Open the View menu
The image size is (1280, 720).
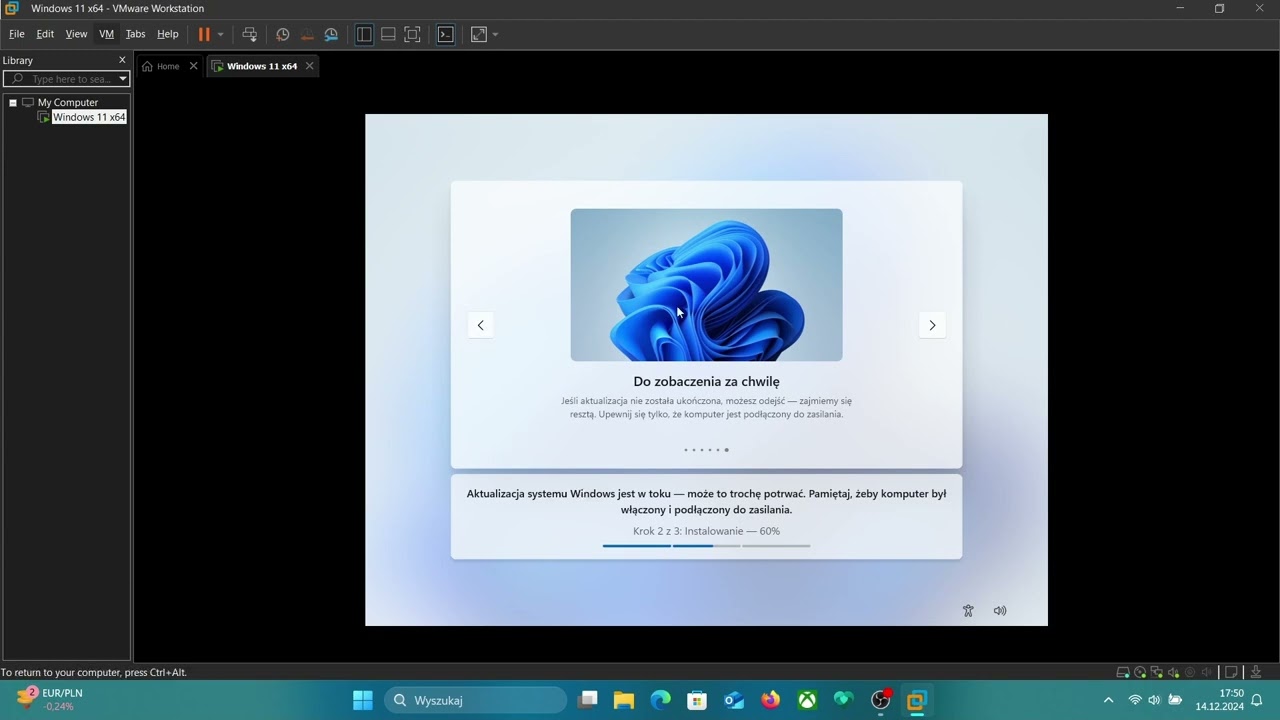[76, 34]
